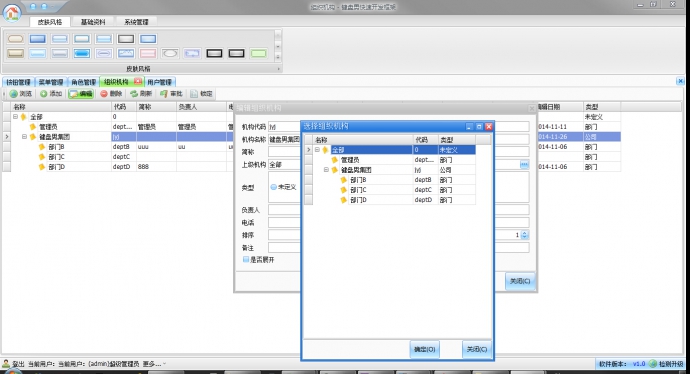The height and width of the screenshot is (374, 690).
Task: Expand the skin gallery dropdown arrow
Action: tap(278, 57)
